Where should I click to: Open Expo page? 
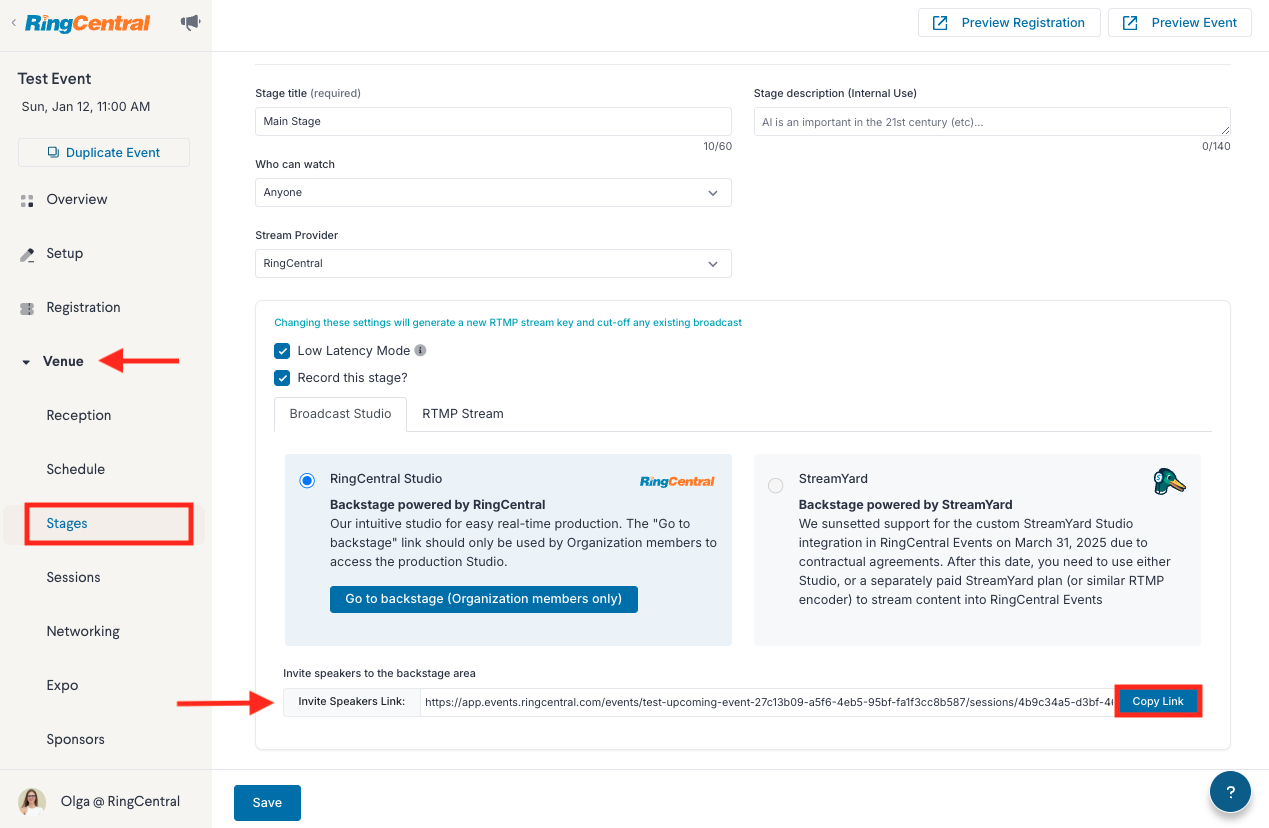(62, 685)
